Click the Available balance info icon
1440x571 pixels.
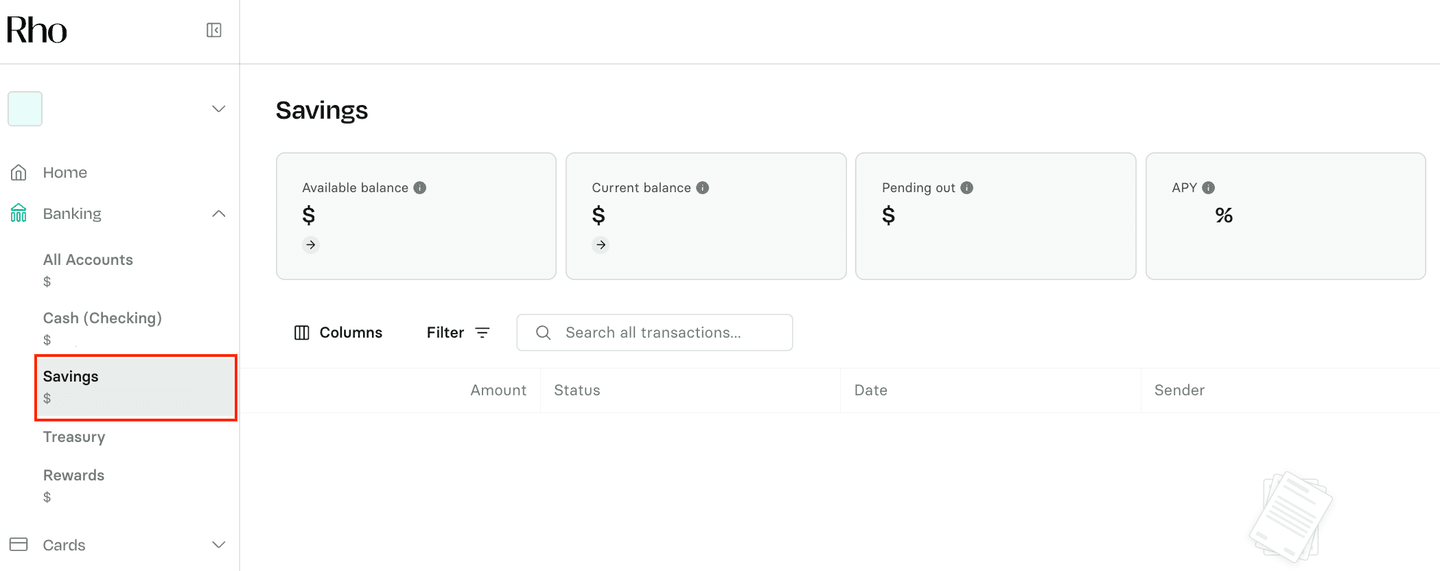coord(420,188)
